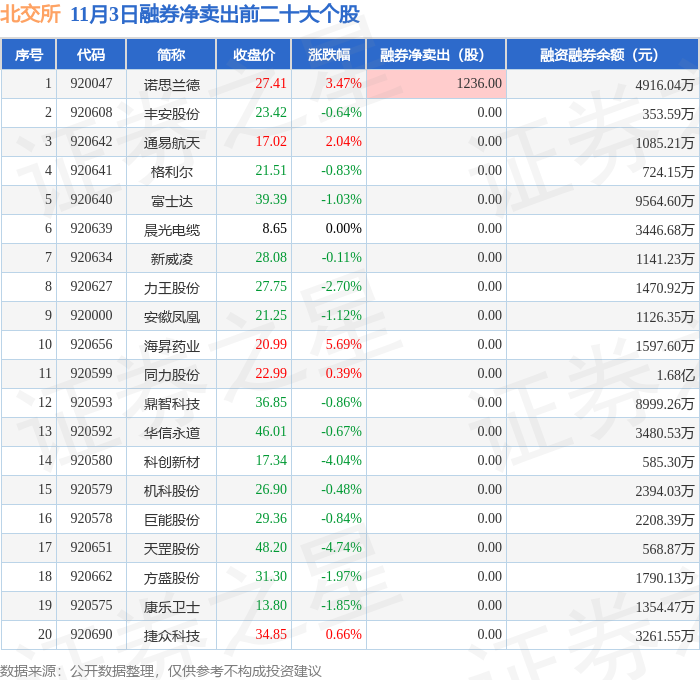
Task: Click closing price 46.01
Action: (271, 432)
